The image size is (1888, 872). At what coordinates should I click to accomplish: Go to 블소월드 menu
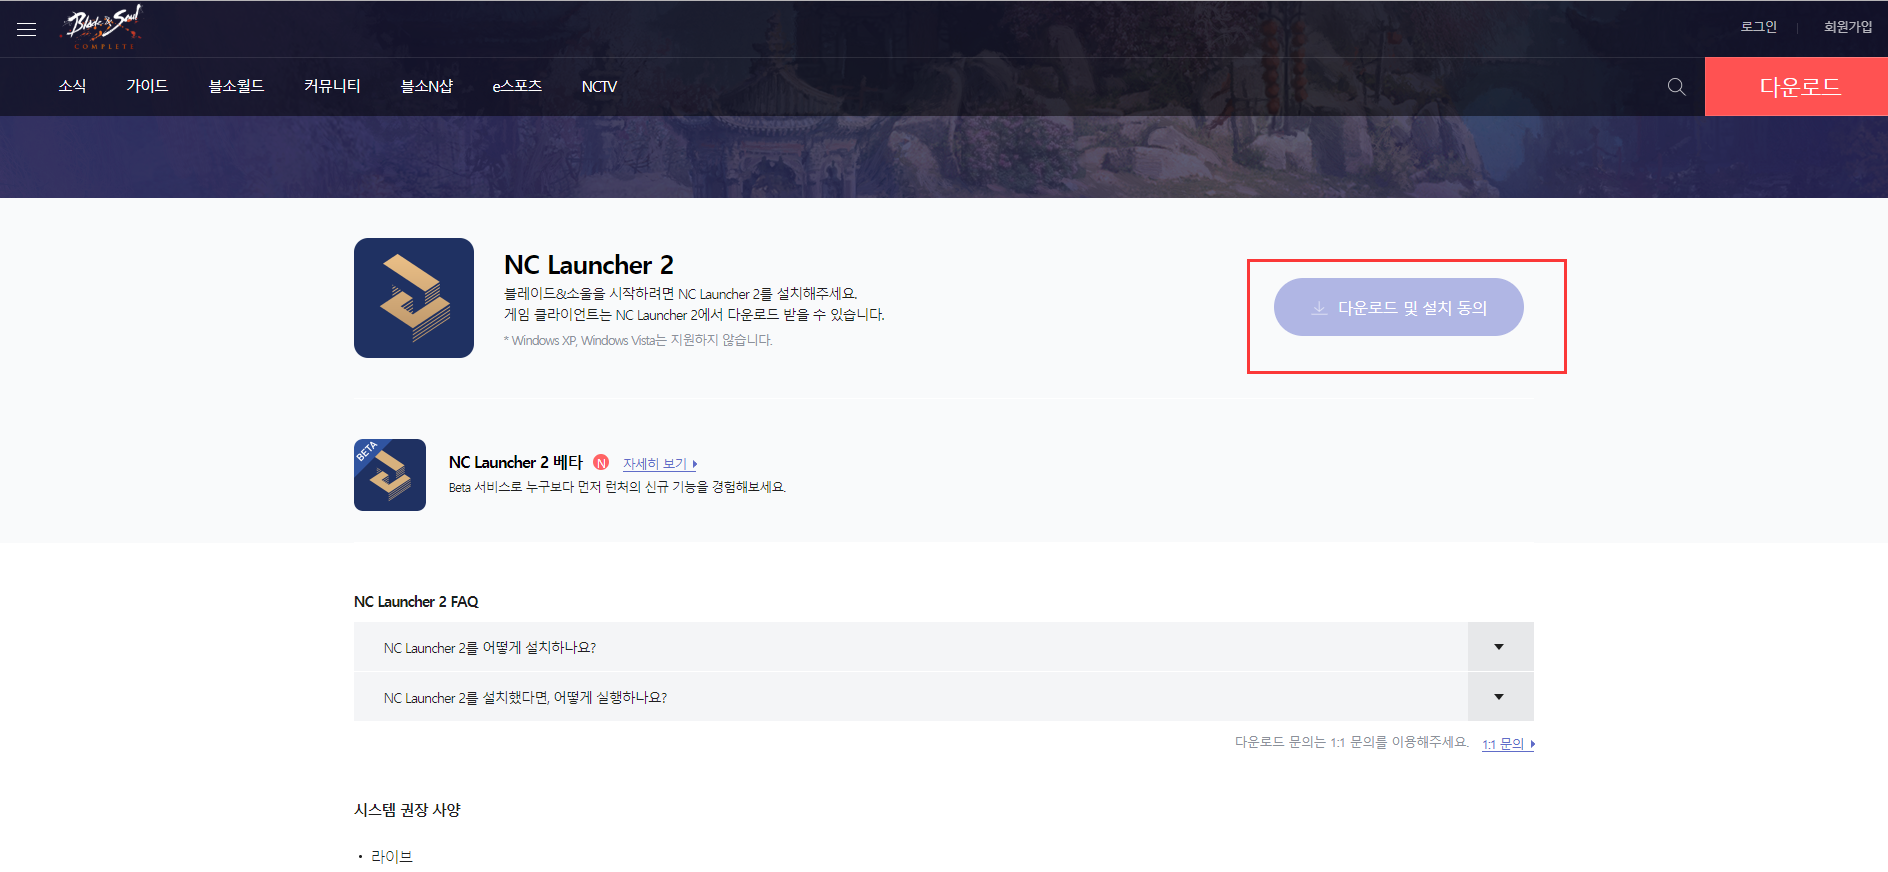click(x=236, y=87)
